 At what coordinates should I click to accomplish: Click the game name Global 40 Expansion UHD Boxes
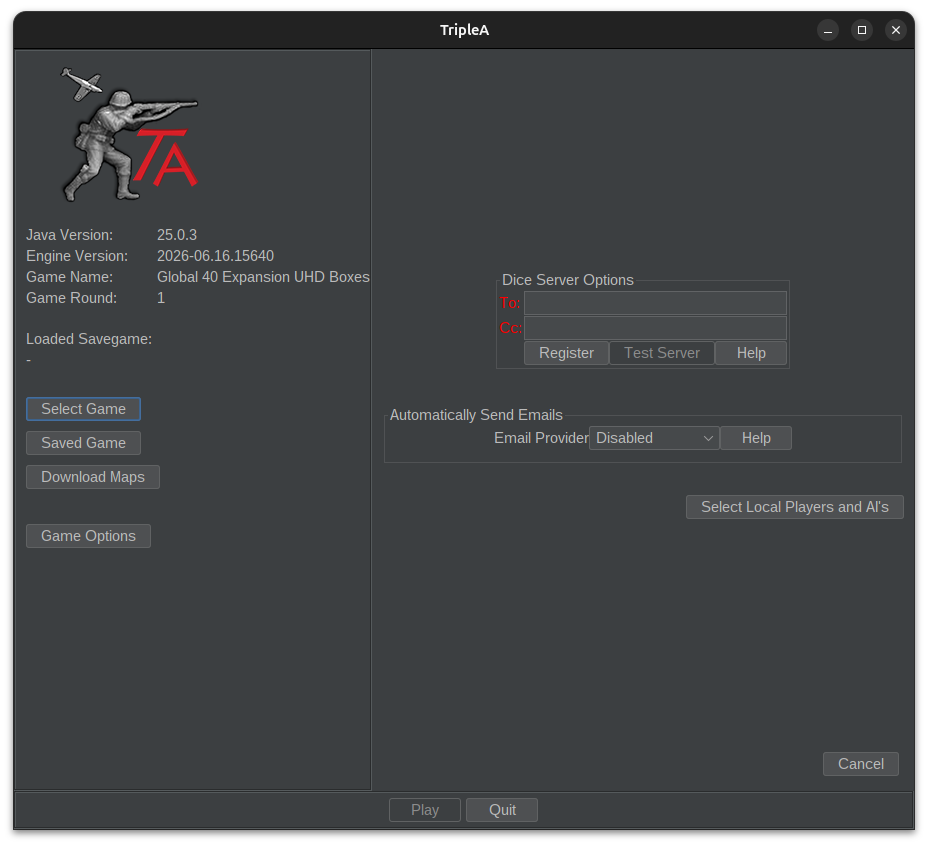[263, 277]
